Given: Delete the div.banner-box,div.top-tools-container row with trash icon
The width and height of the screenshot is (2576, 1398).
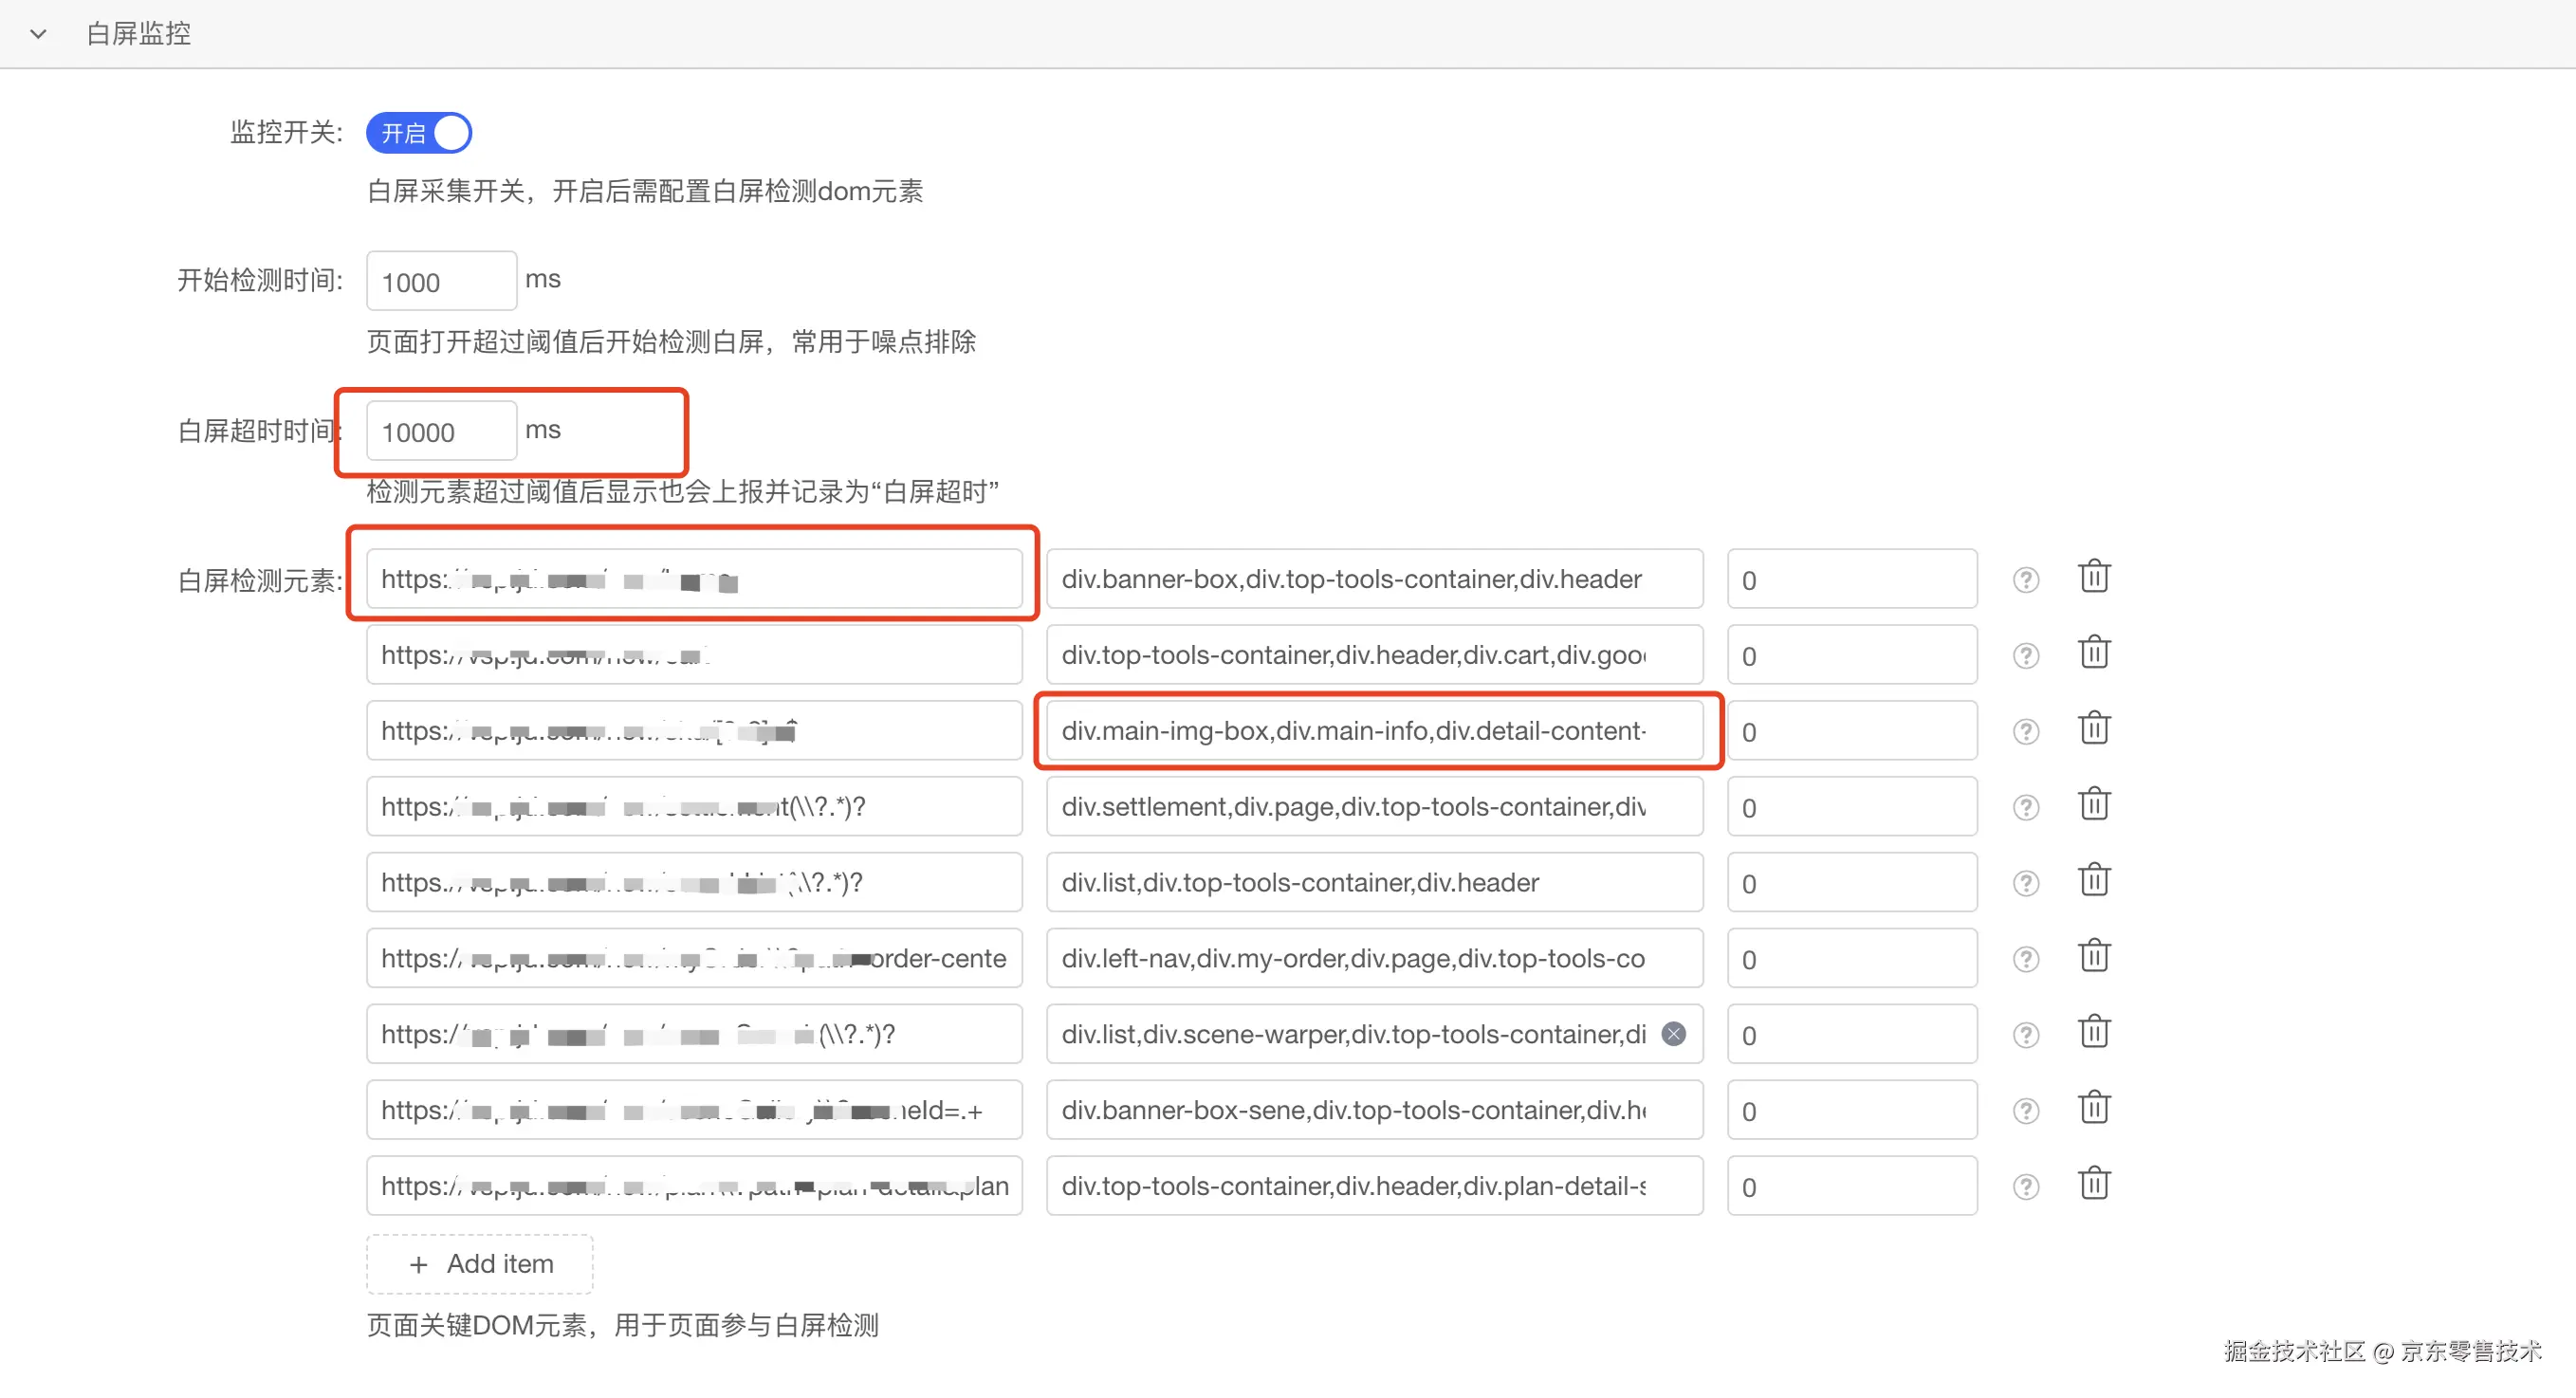Looking at the screenshot, I should pyautogui.click(x=2093, y=578).
